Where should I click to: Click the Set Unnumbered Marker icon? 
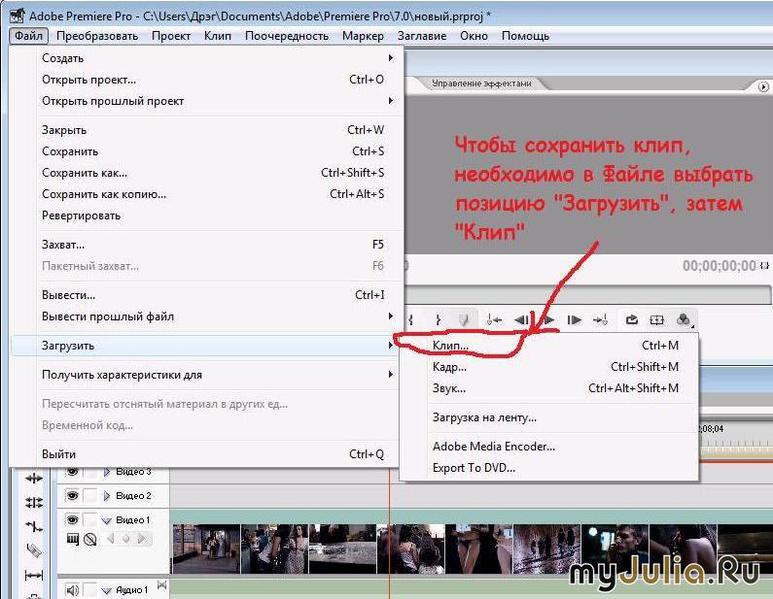coord(463,320)
